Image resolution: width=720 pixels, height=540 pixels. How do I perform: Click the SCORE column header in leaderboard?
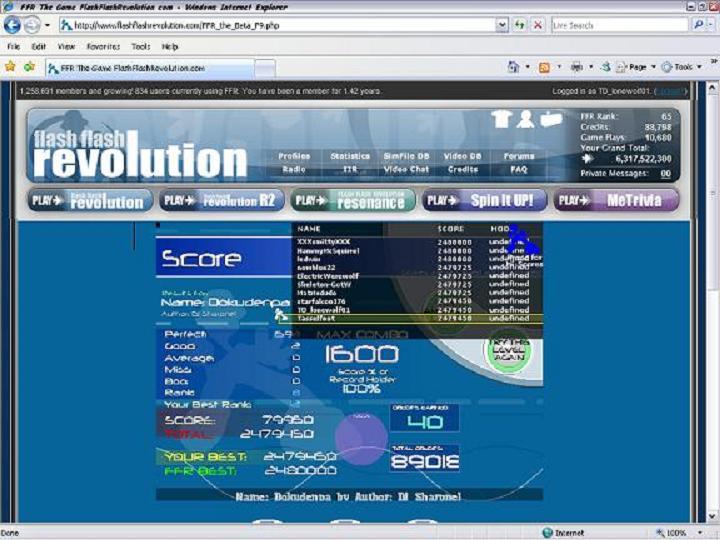tap(450, 228)
